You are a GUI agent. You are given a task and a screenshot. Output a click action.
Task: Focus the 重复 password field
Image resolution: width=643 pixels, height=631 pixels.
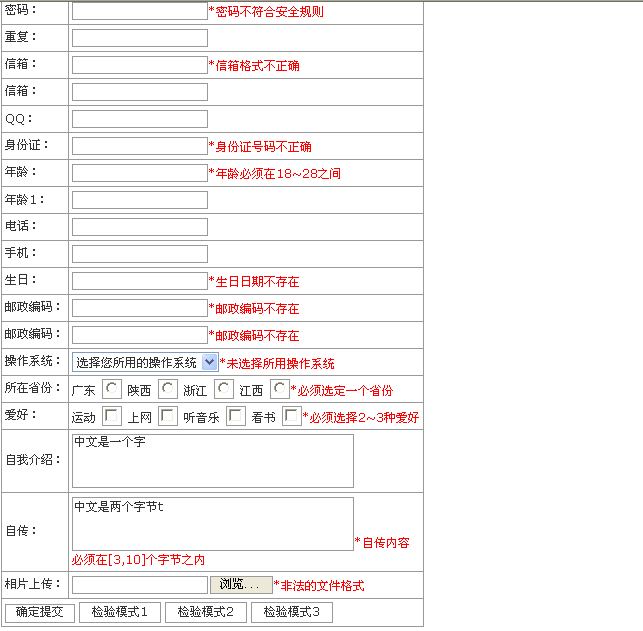pyautogui.click(x=140, y=38)
